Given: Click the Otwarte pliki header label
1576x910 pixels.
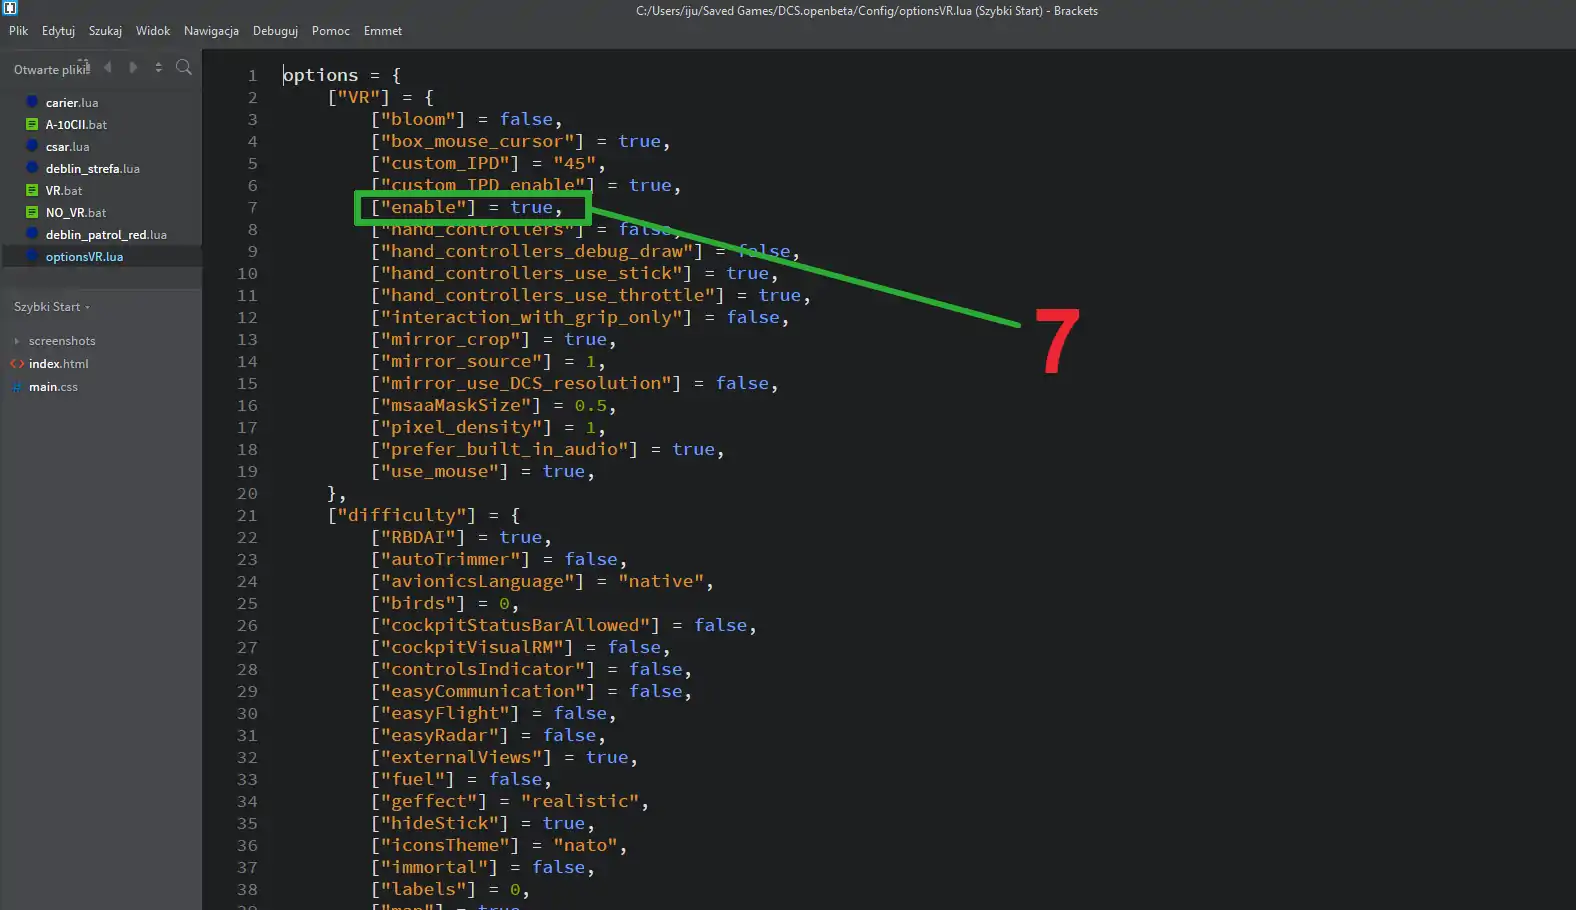Looking at the screenshot, I should tap(51, 70).
